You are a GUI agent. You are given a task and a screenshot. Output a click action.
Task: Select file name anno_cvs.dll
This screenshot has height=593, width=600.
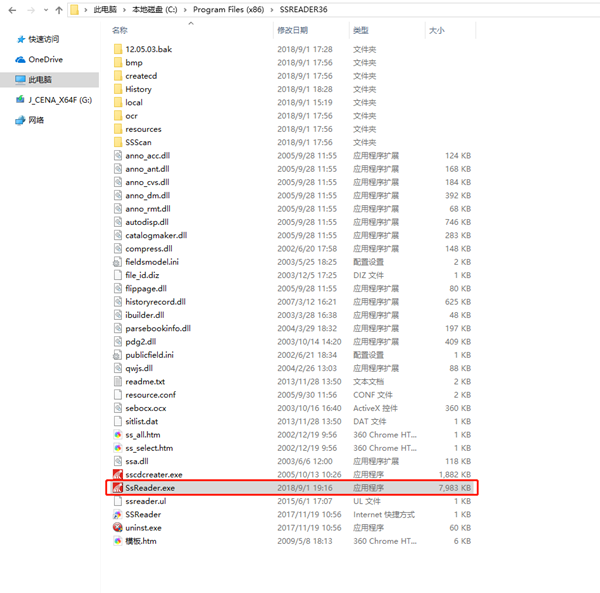147,182
